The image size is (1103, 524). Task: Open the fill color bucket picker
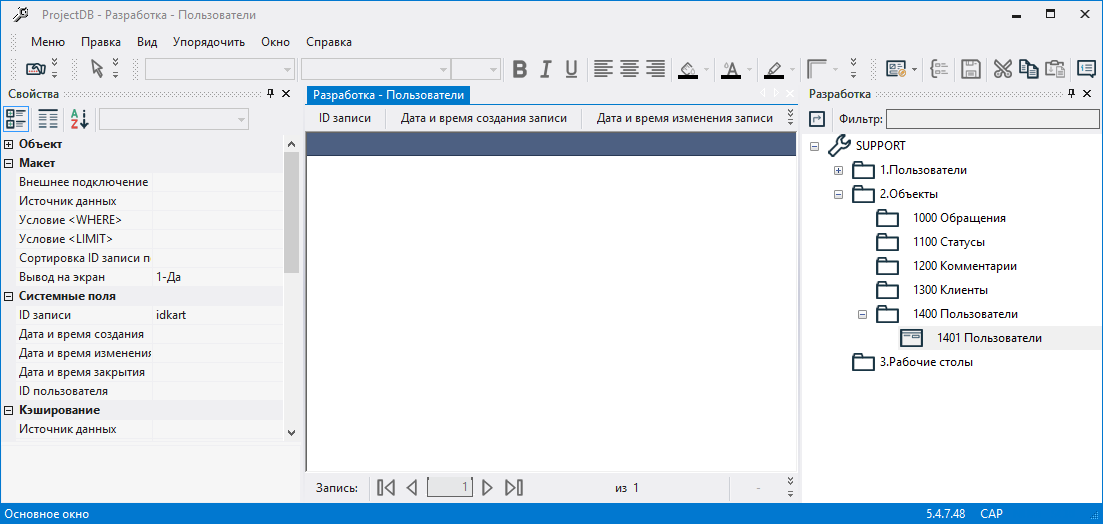pos(688,69)
